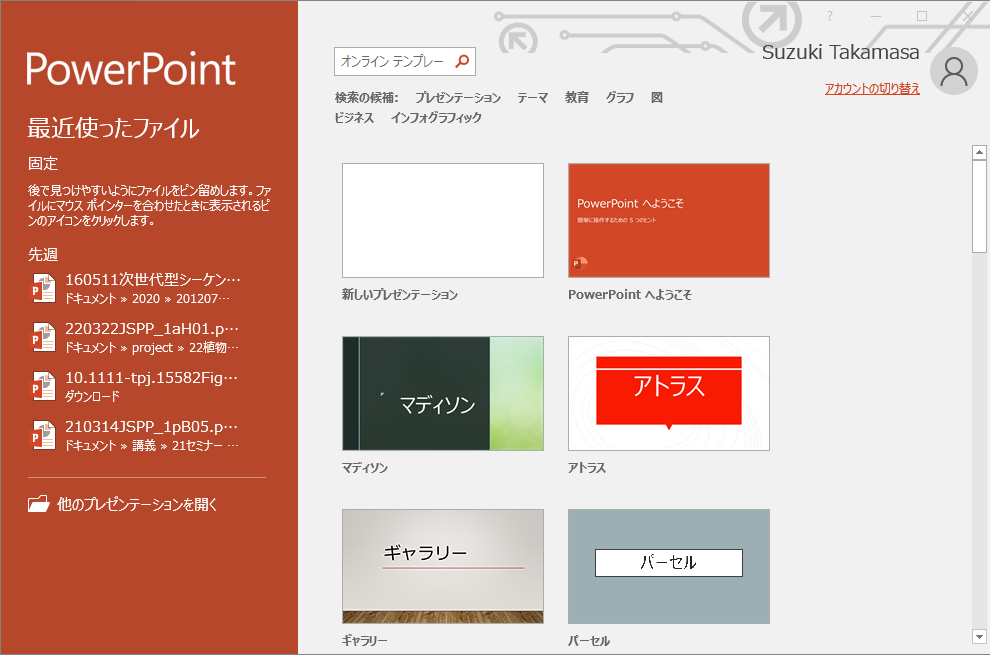Click the search magnifier icon
The height and width of the screenshot is (655, 990).
462,62
